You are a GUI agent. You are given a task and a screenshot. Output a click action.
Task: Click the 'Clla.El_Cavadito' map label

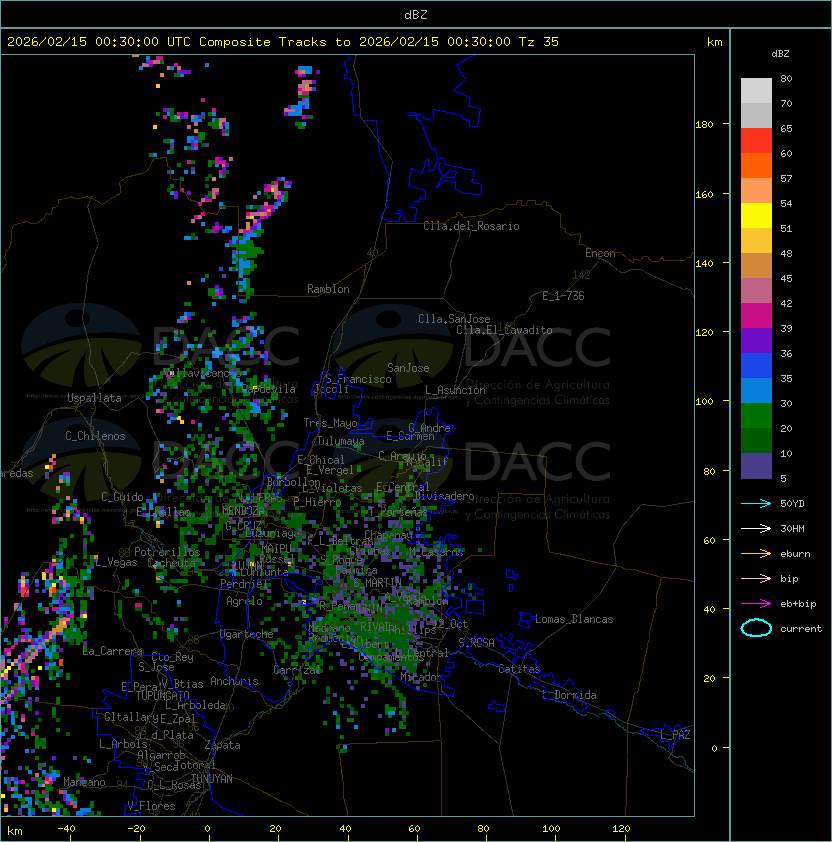(504, 330)
